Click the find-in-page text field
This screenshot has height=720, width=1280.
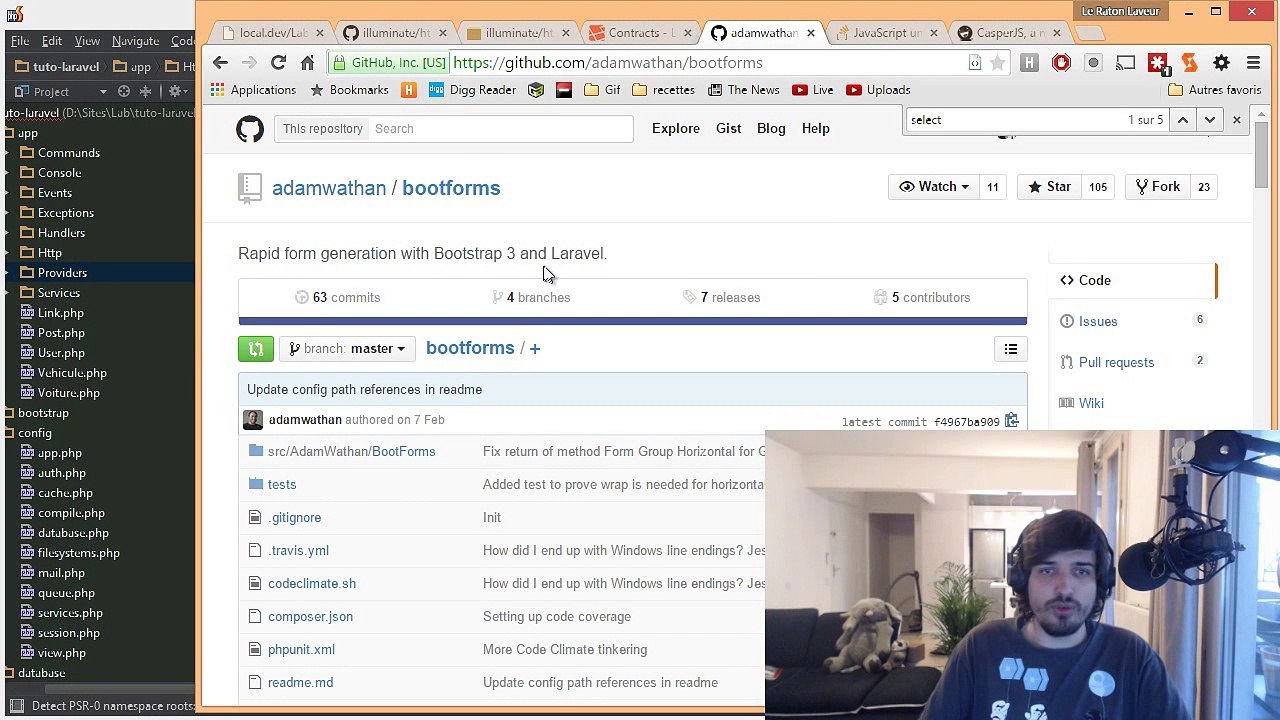(x=1015, y=120)
